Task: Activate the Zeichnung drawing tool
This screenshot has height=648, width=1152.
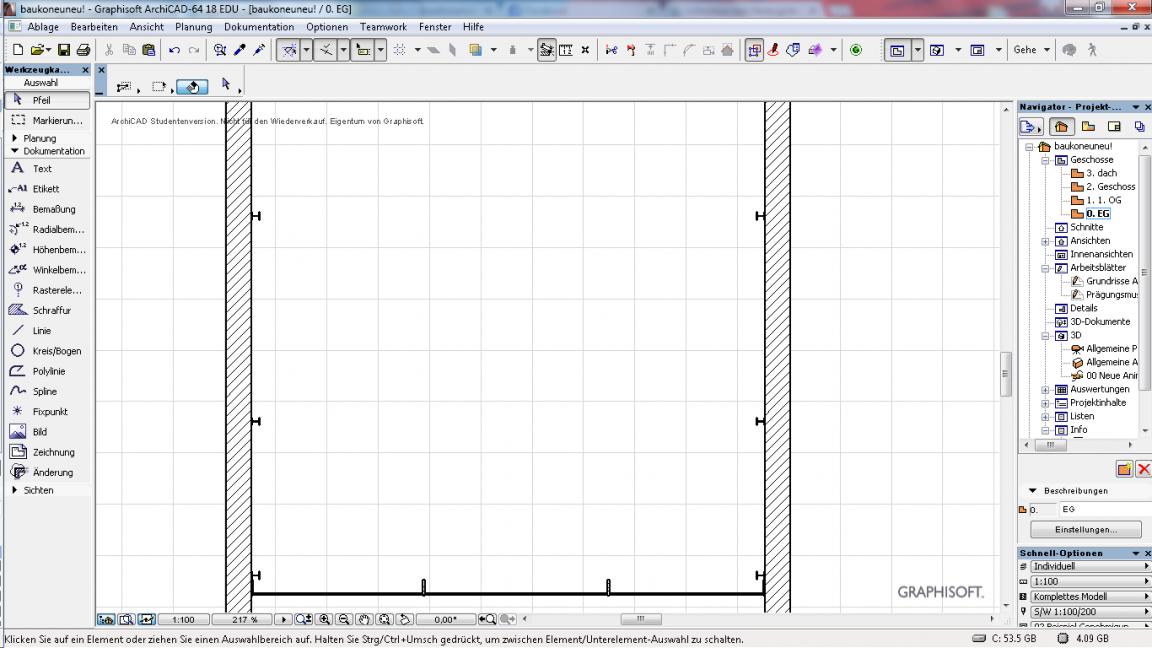Action: tap(47, 452)
